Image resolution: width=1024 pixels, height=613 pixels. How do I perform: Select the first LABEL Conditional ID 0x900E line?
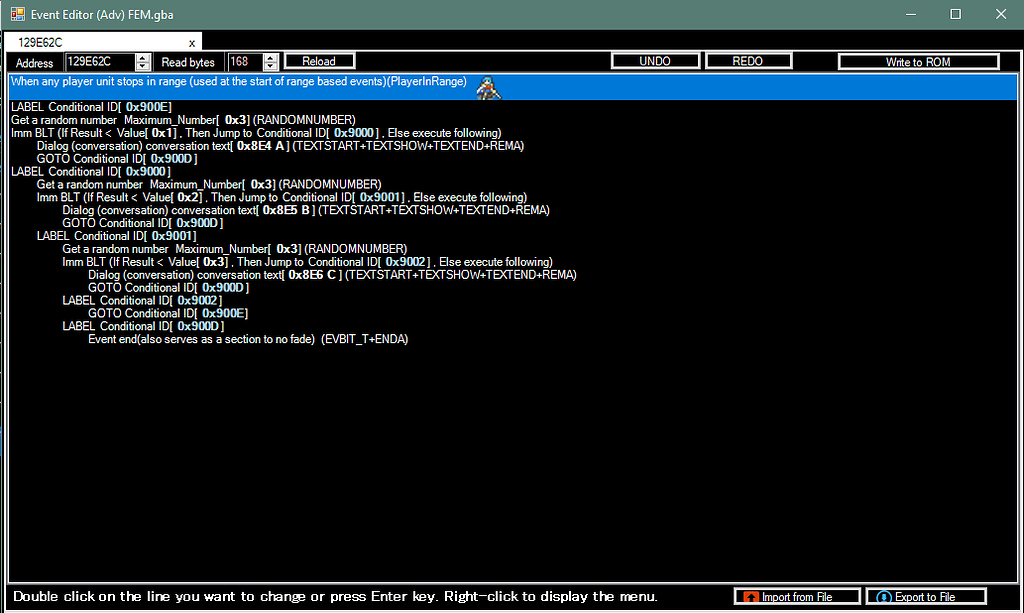tap(90, 106)
